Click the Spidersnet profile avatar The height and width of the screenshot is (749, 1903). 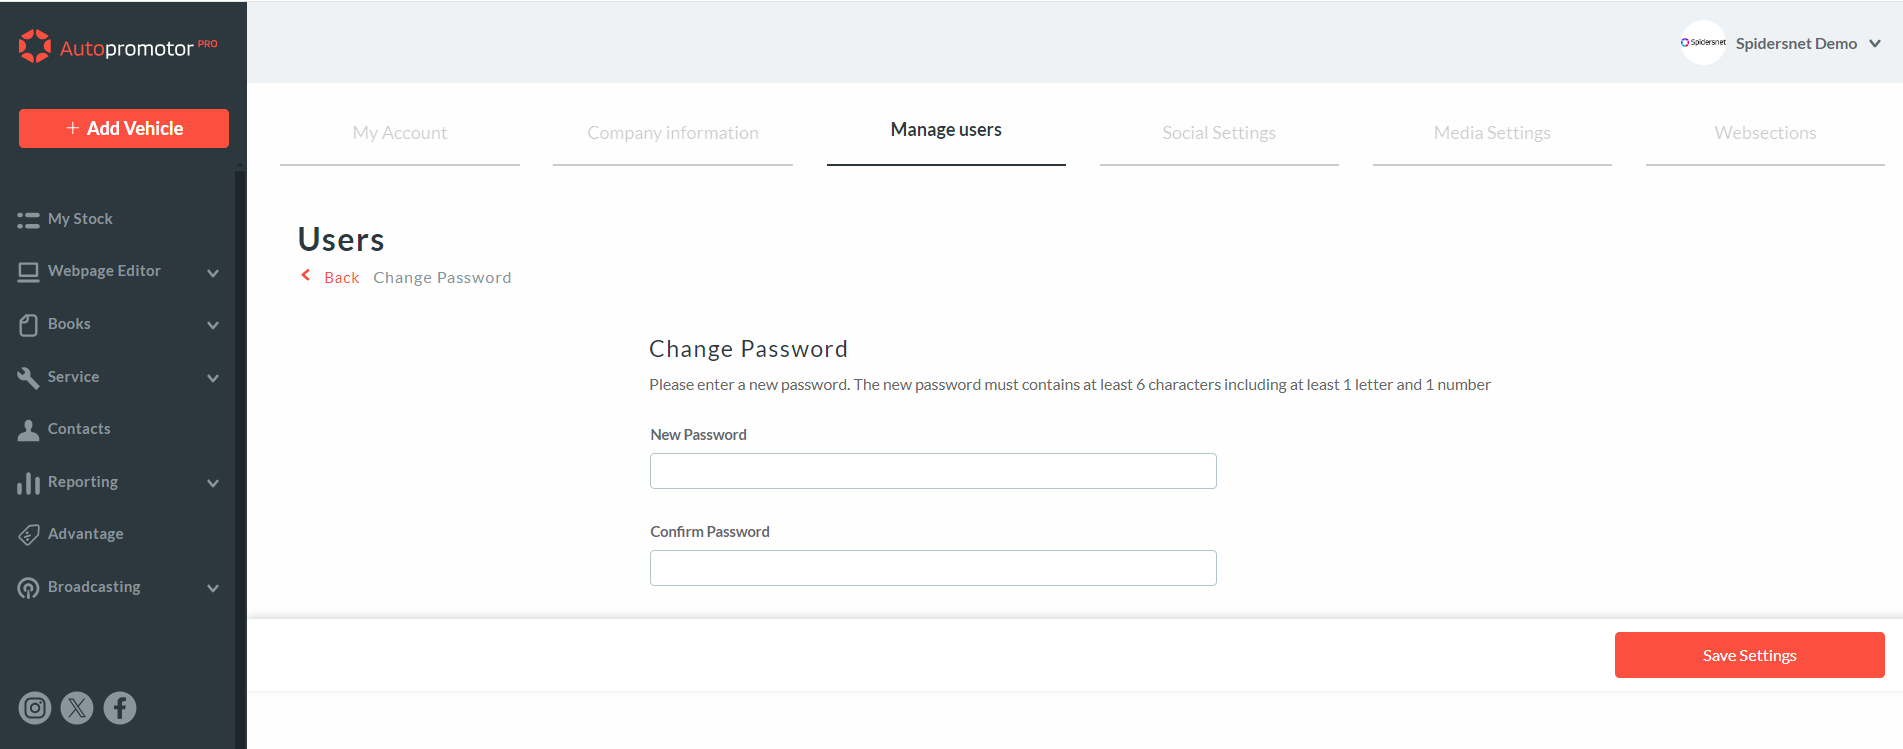1702,43
